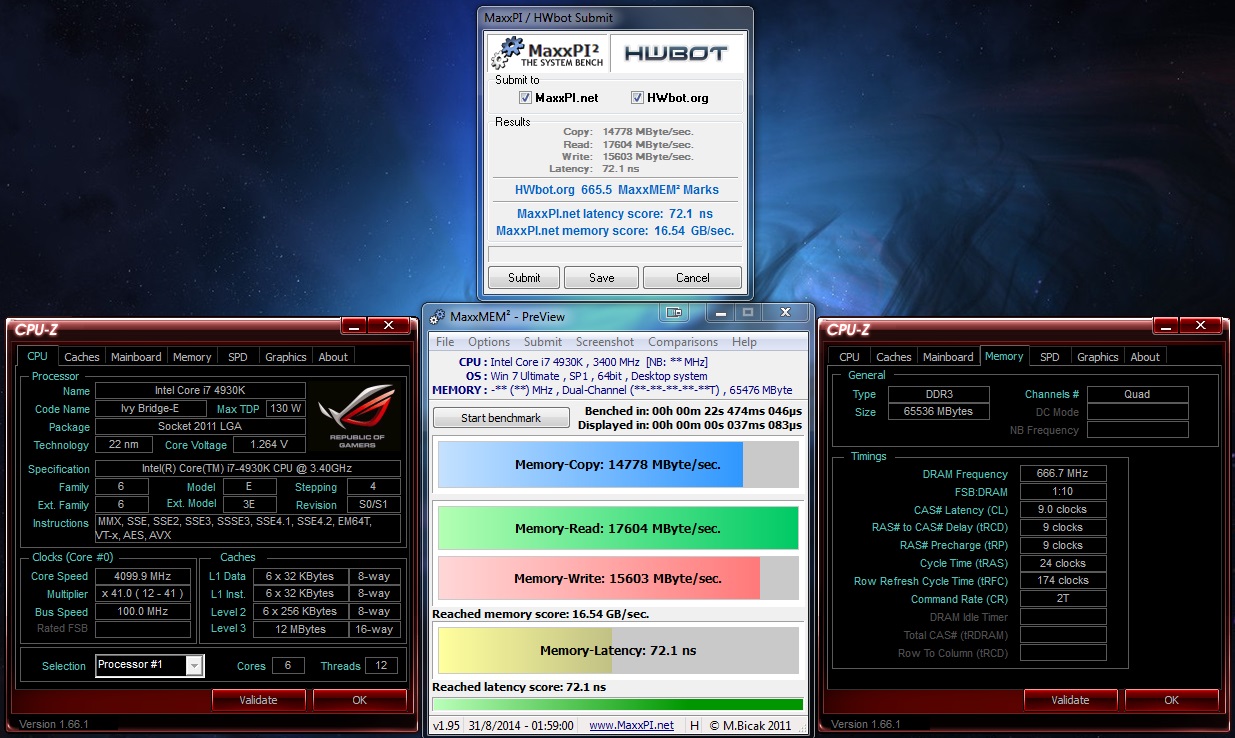Viewport: 1235px width, 738px height.
Task: Click the green Memory-Read result bar
Action: (618, 528)
